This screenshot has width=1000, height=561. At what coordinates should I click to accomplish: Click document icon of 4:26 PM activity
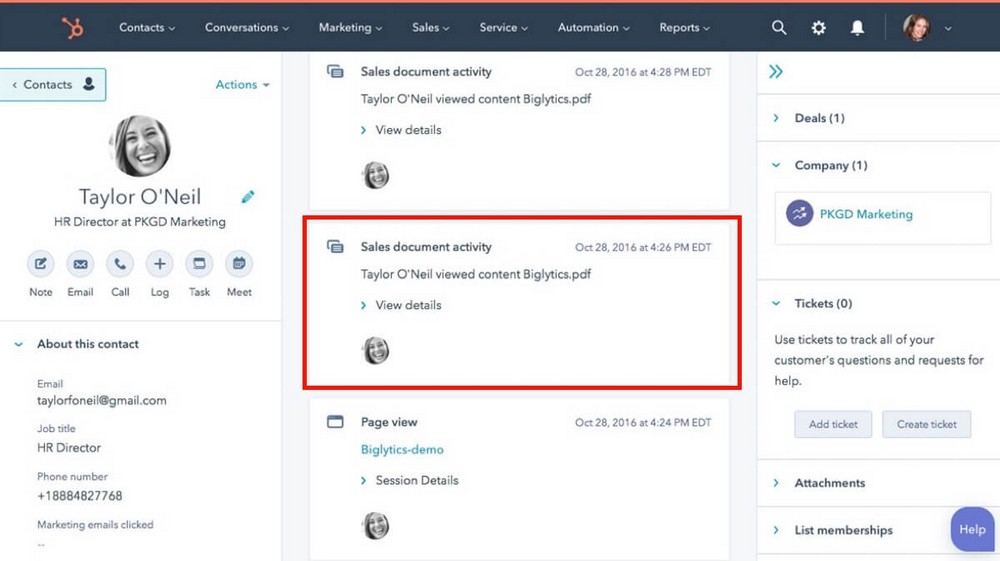[x=335, y=247]
